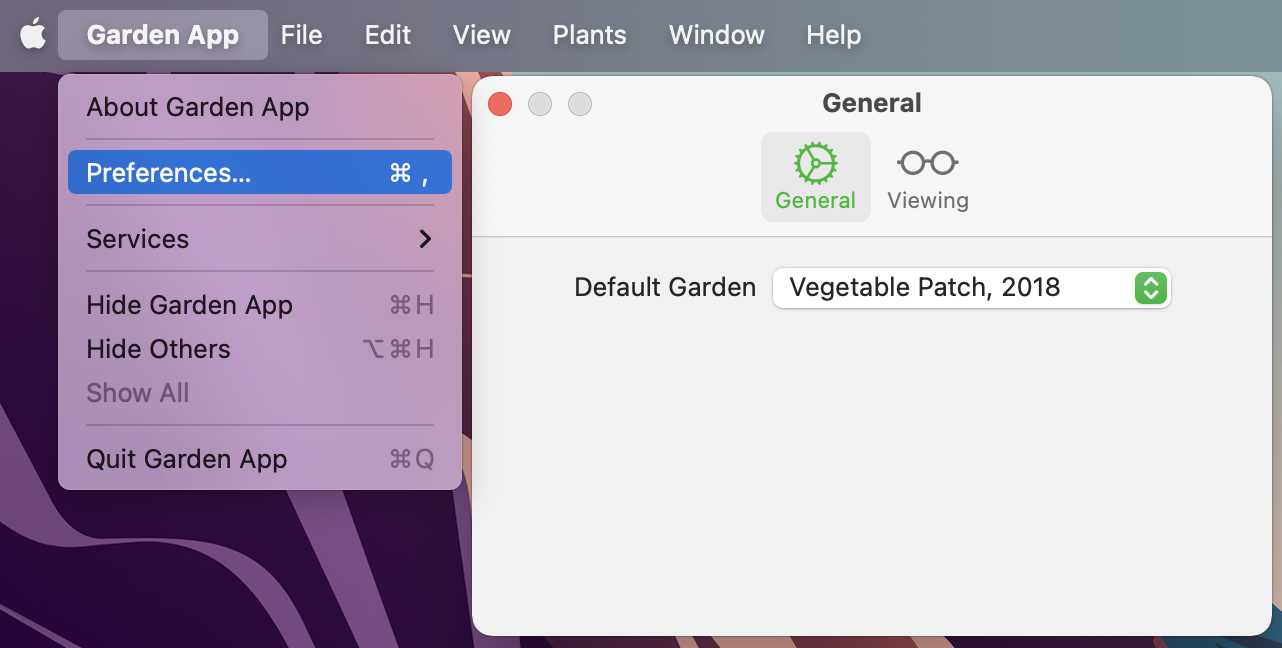
Task: Open the Default Garden dropdown
Action: [x=970, y=288]
